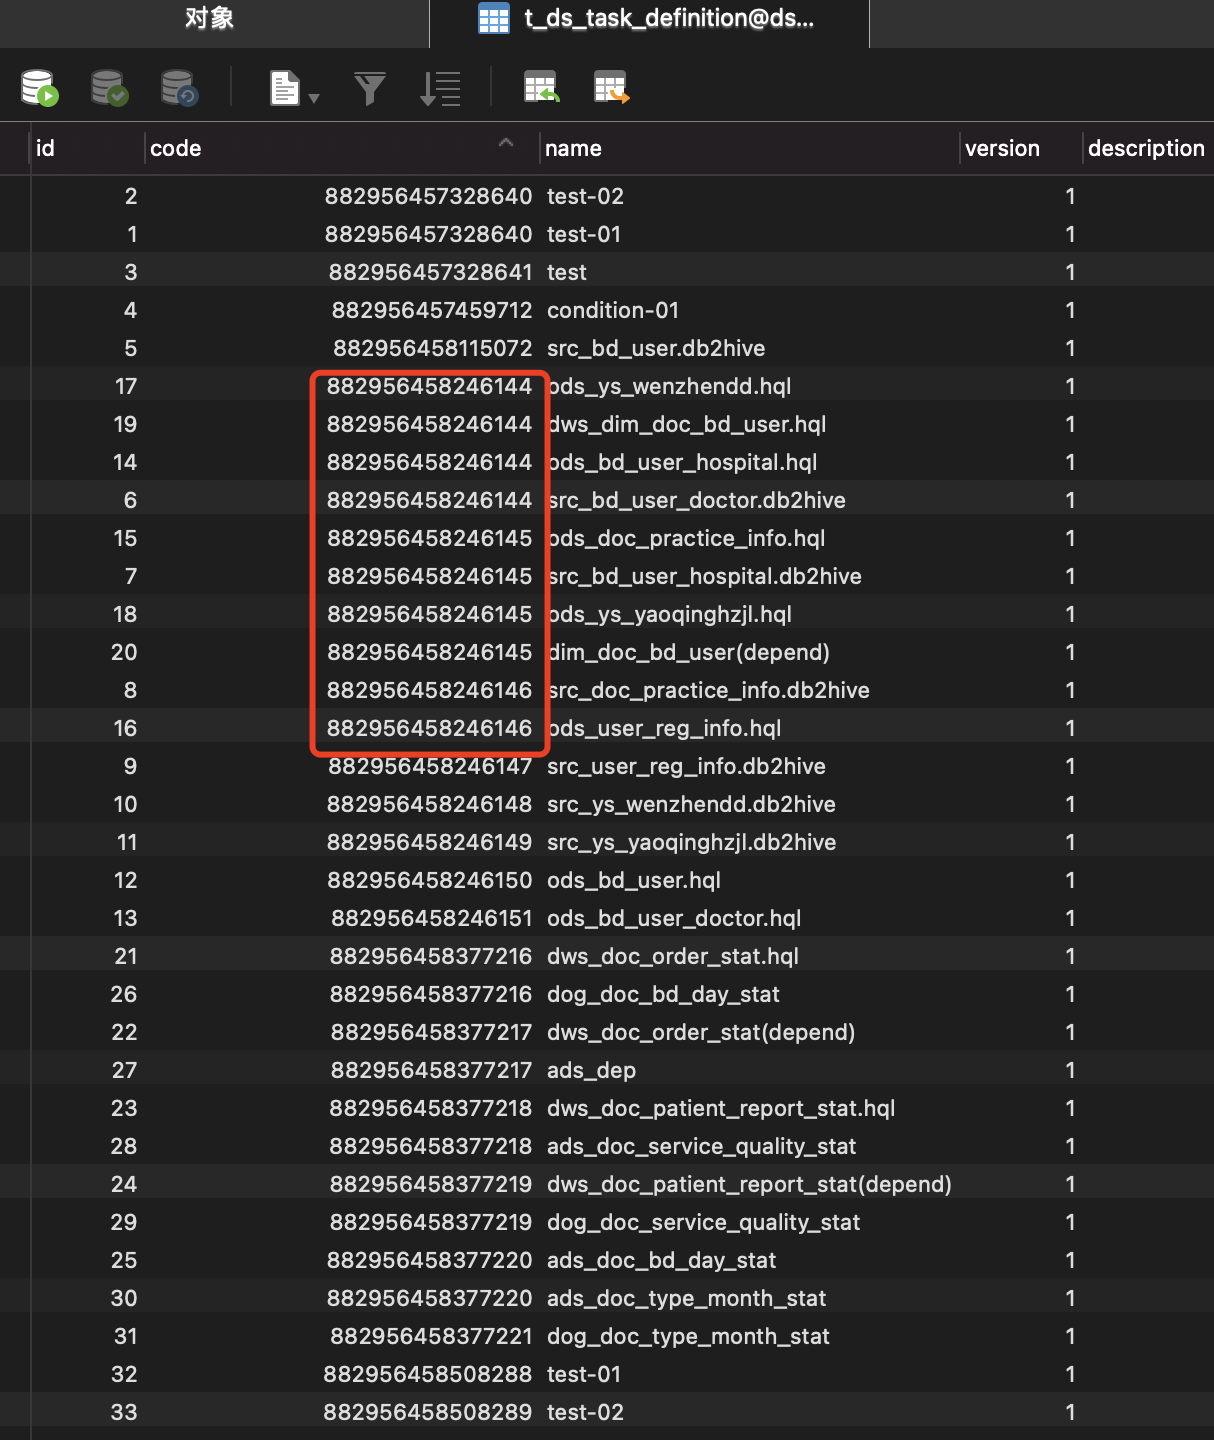Viewport: 1214px width, 1440px height.
Task: Click the import table icon with green arrow
Action: pos(541,88)
